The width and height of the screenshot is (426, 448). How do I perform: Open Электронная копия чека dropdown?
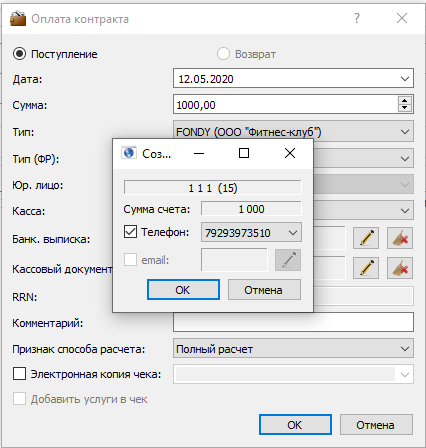click(405, 374)
